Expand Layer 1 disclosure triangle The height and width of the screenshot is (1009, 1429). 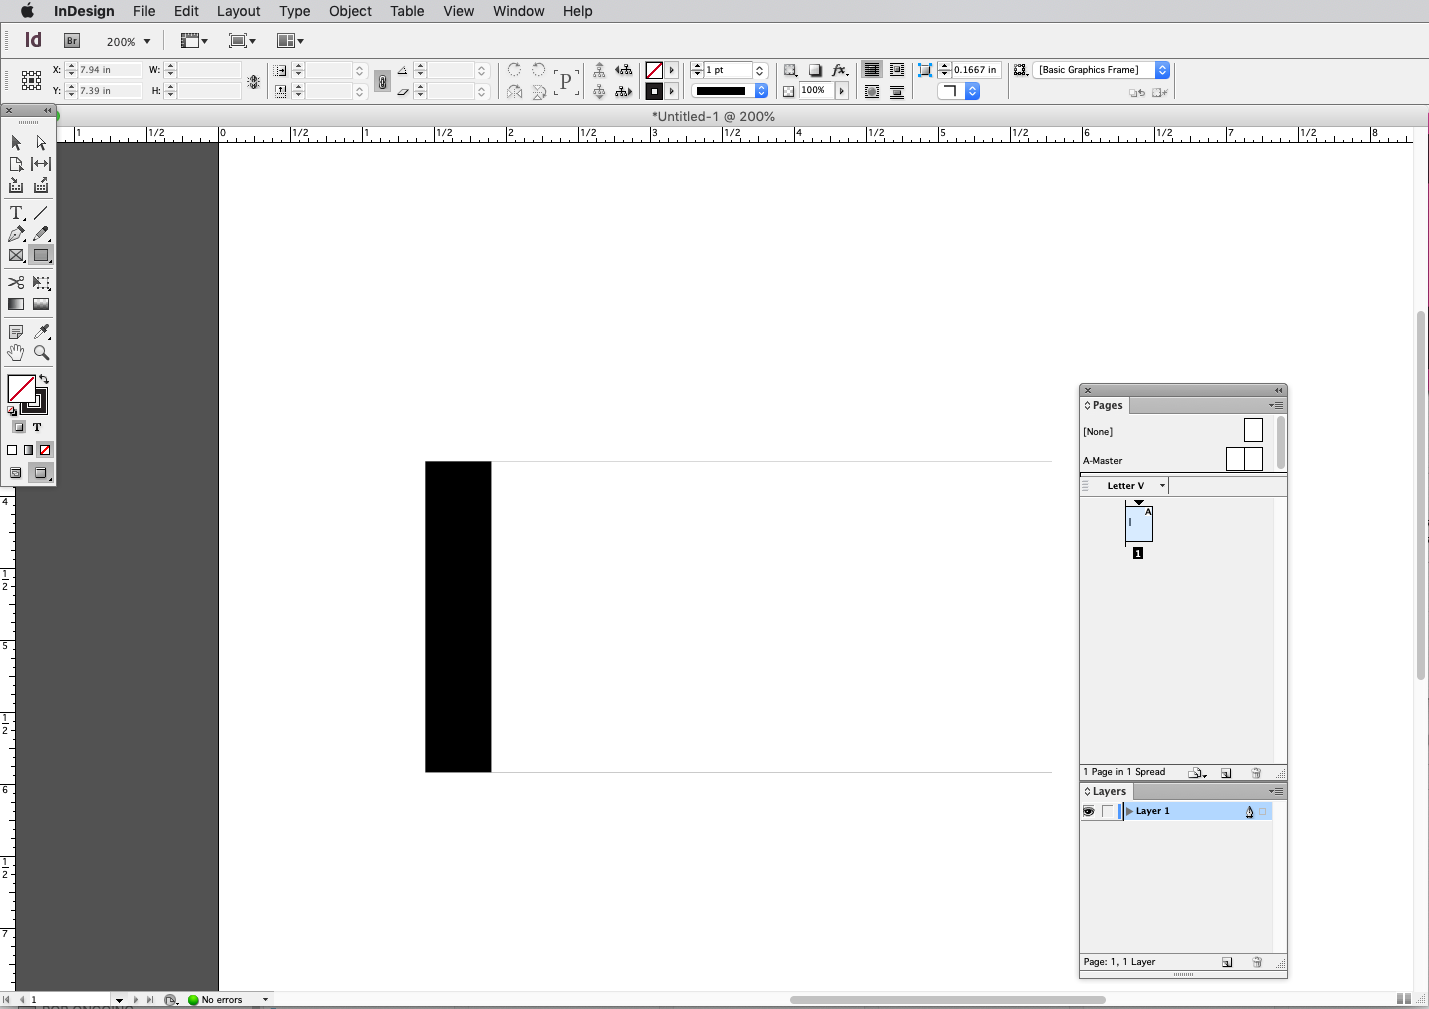(1130, 811)
